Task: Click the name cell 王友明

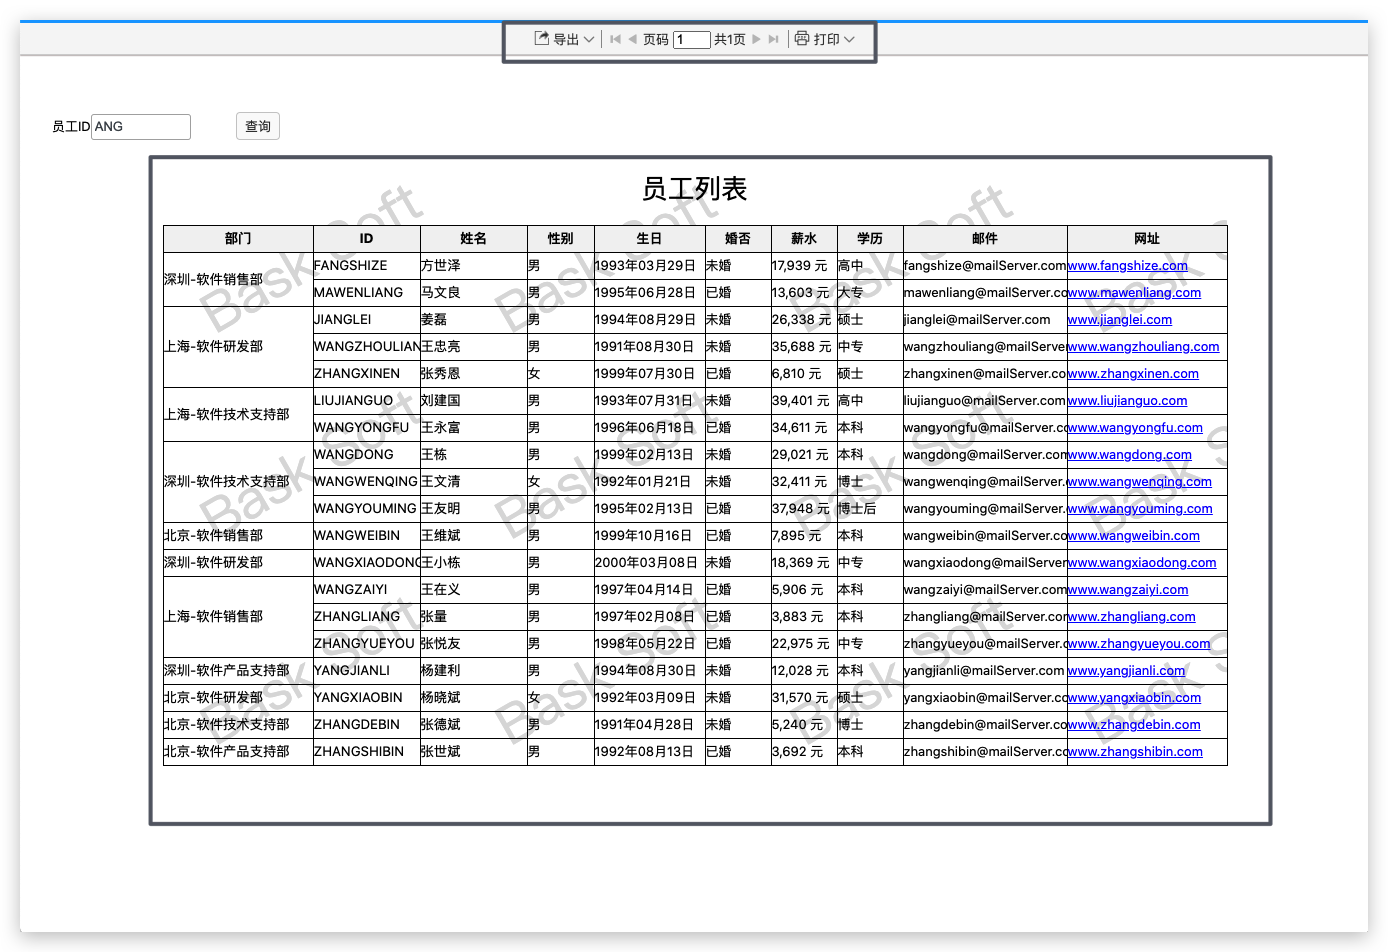Action: pos(474,509)
